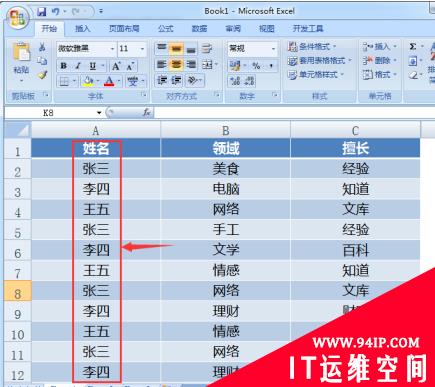This screenshot has height=387, width=435.
Task: Apply accounting number format
Action: (x=234, y=65)
